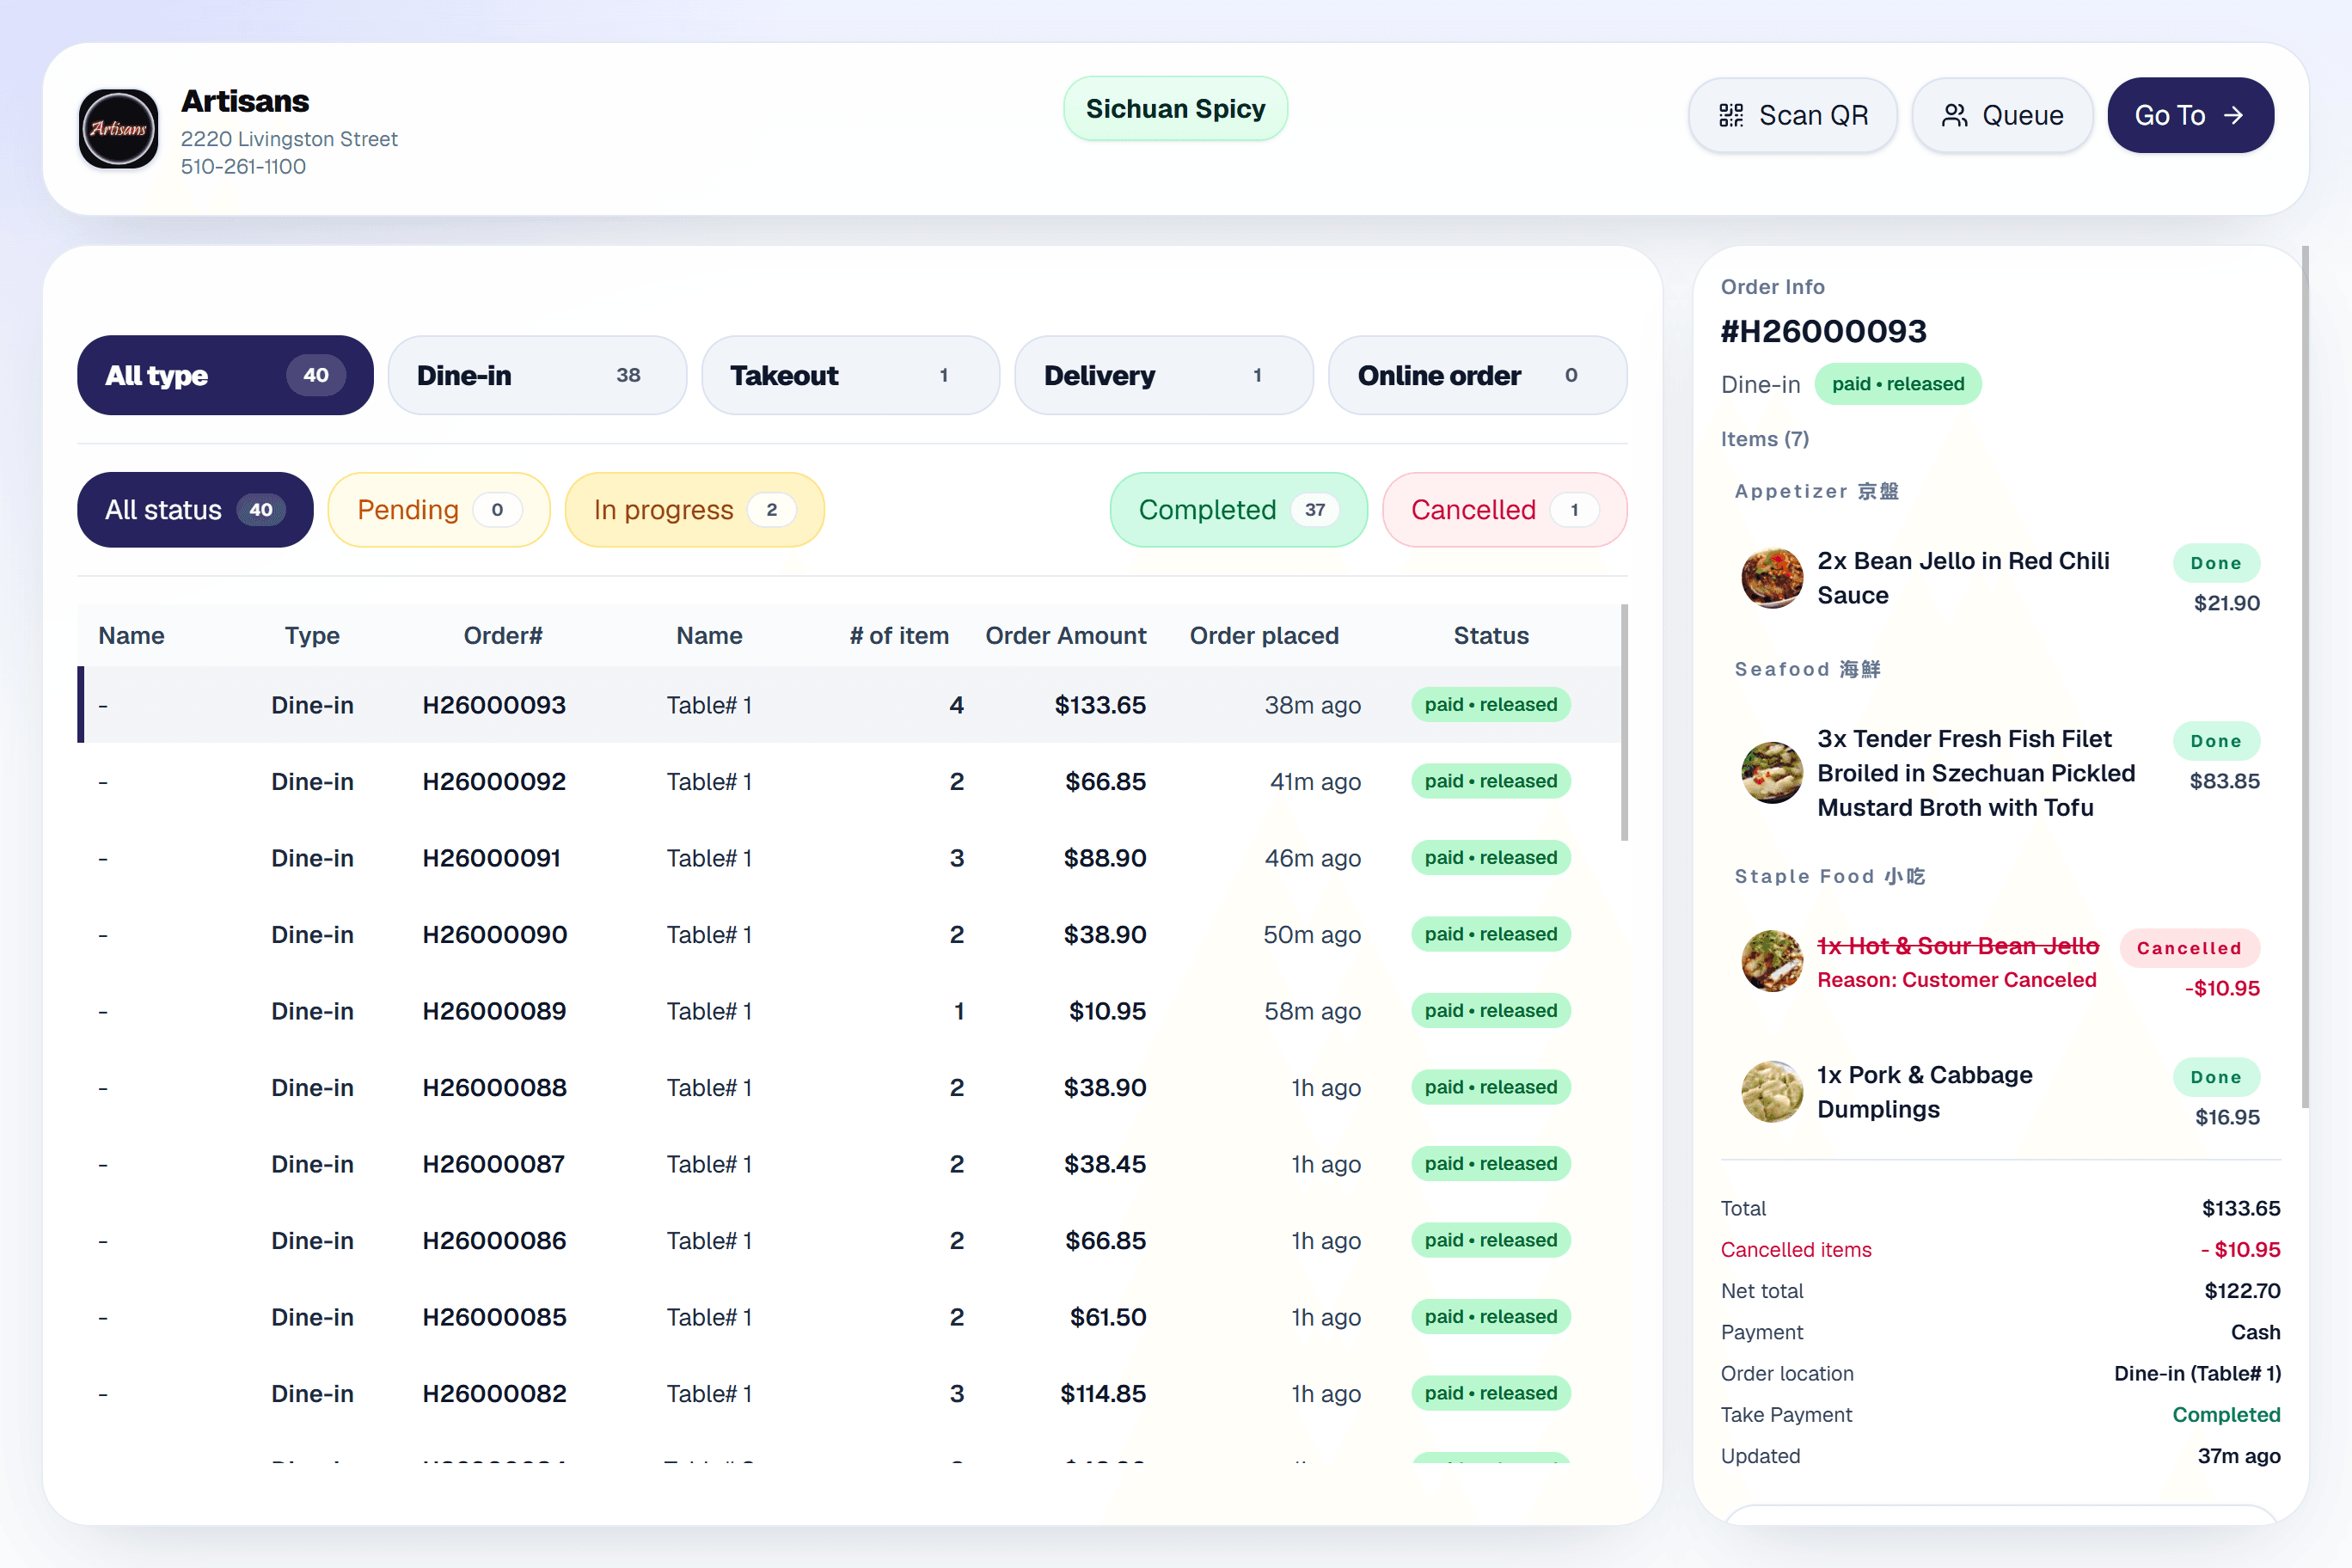Click the Order Amount column header

[1066, 636]
